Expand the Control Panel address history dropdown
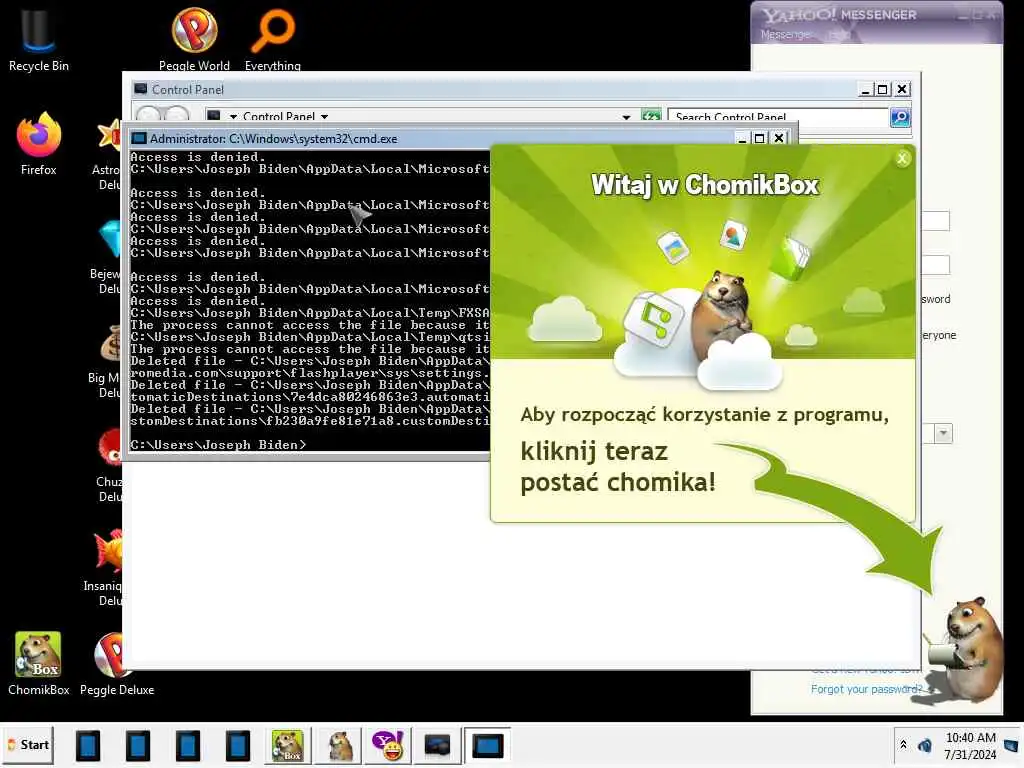 click(x=626, y=117)
